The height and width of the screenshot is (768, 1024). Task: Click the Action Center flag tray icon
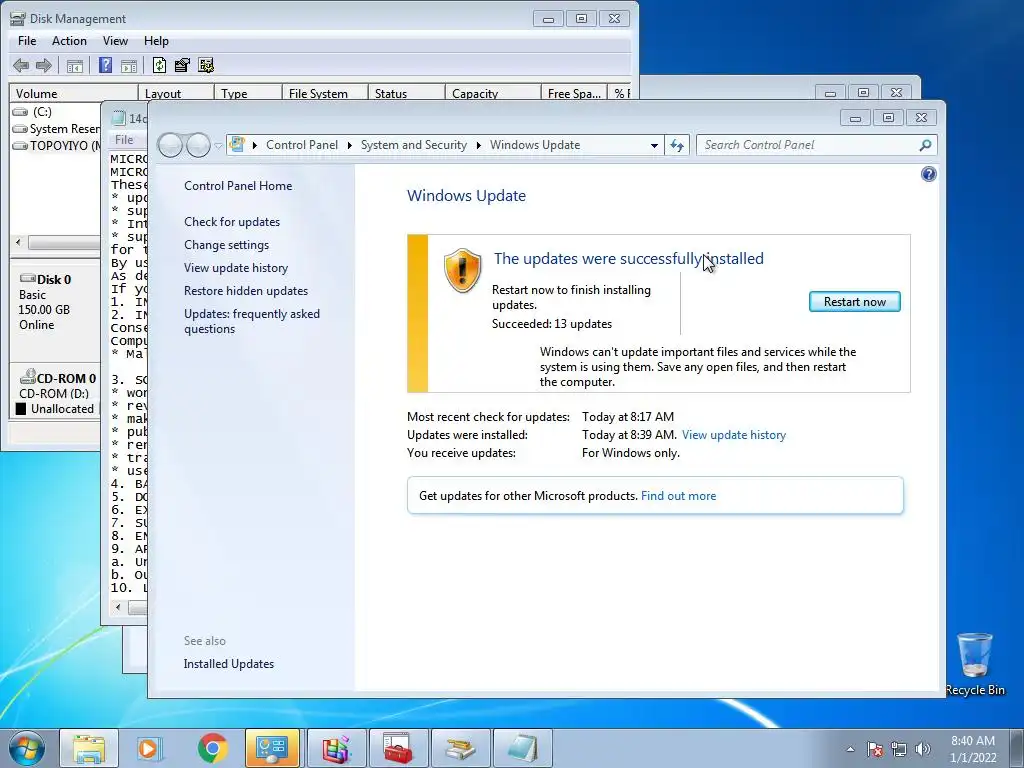click(874, 749)
